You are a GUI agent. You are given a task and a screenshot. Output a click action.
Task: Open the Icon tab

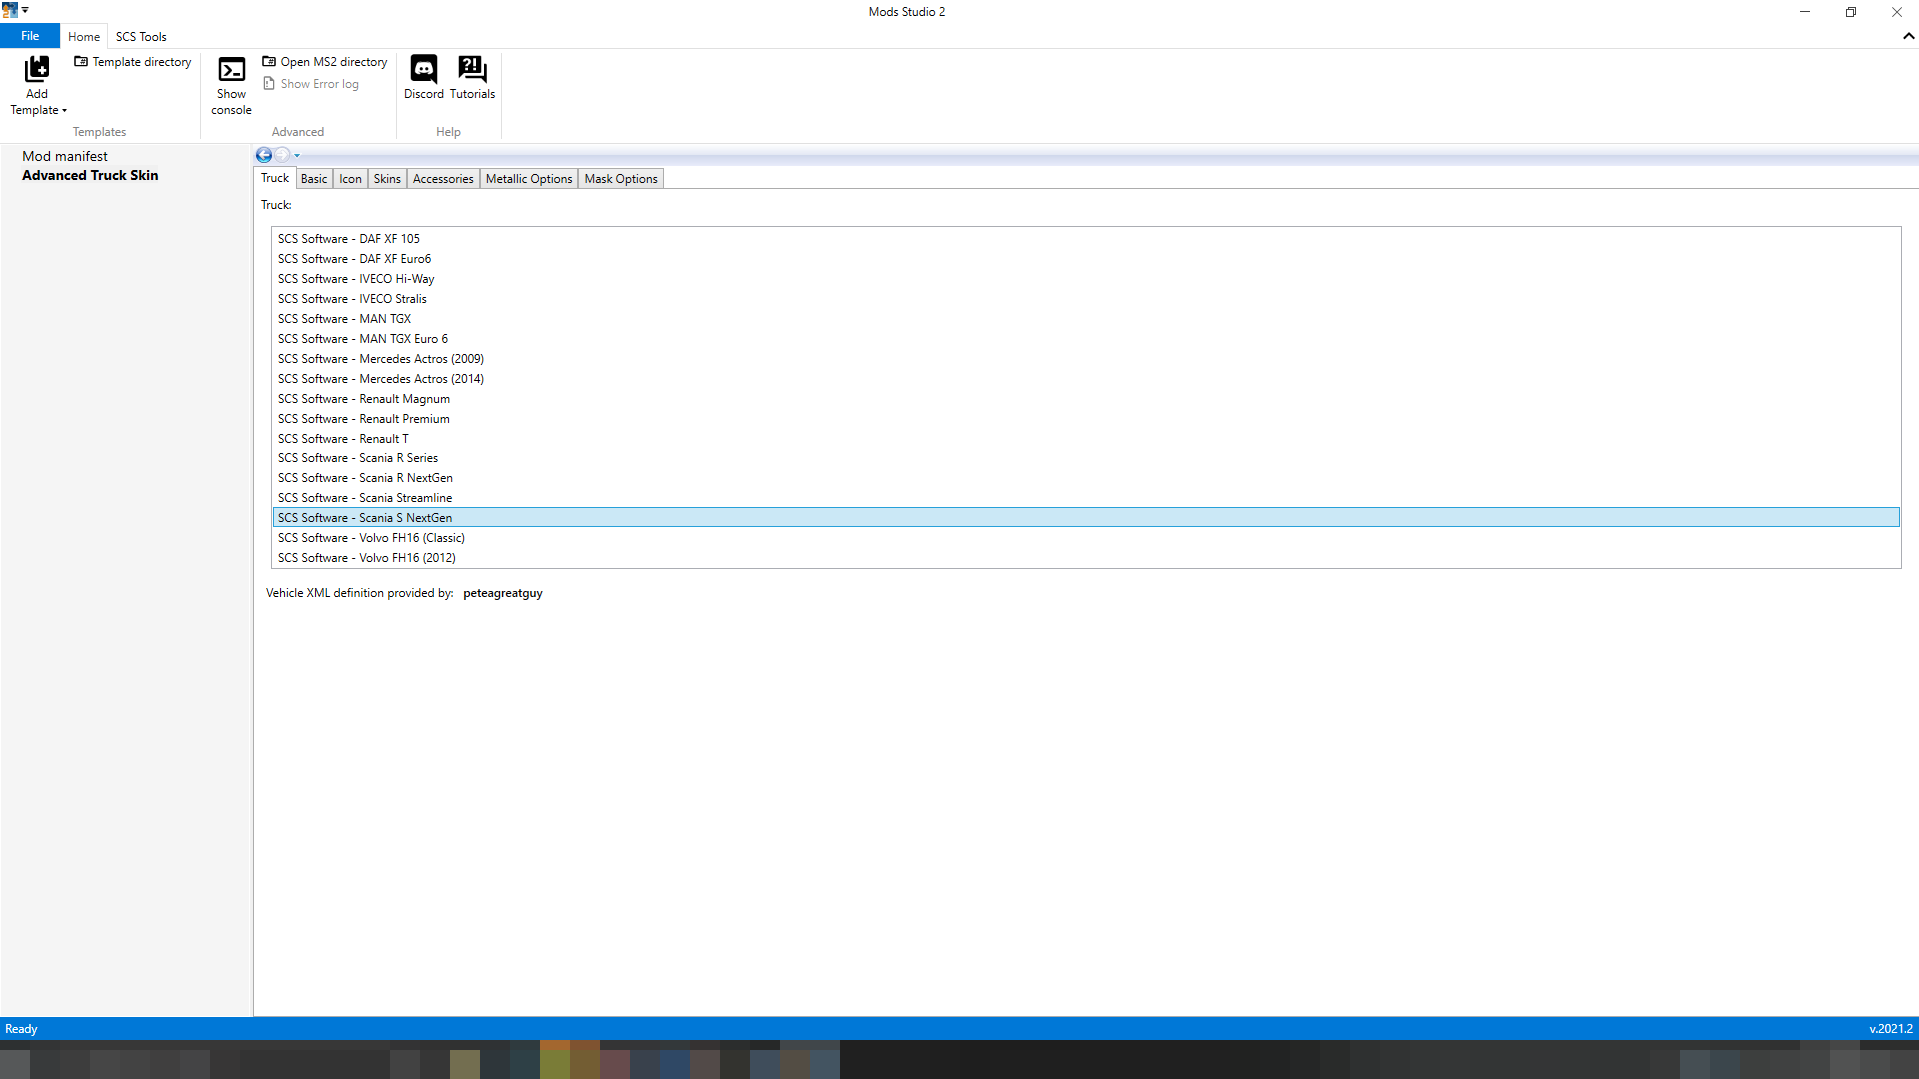[x=350, y=179]
